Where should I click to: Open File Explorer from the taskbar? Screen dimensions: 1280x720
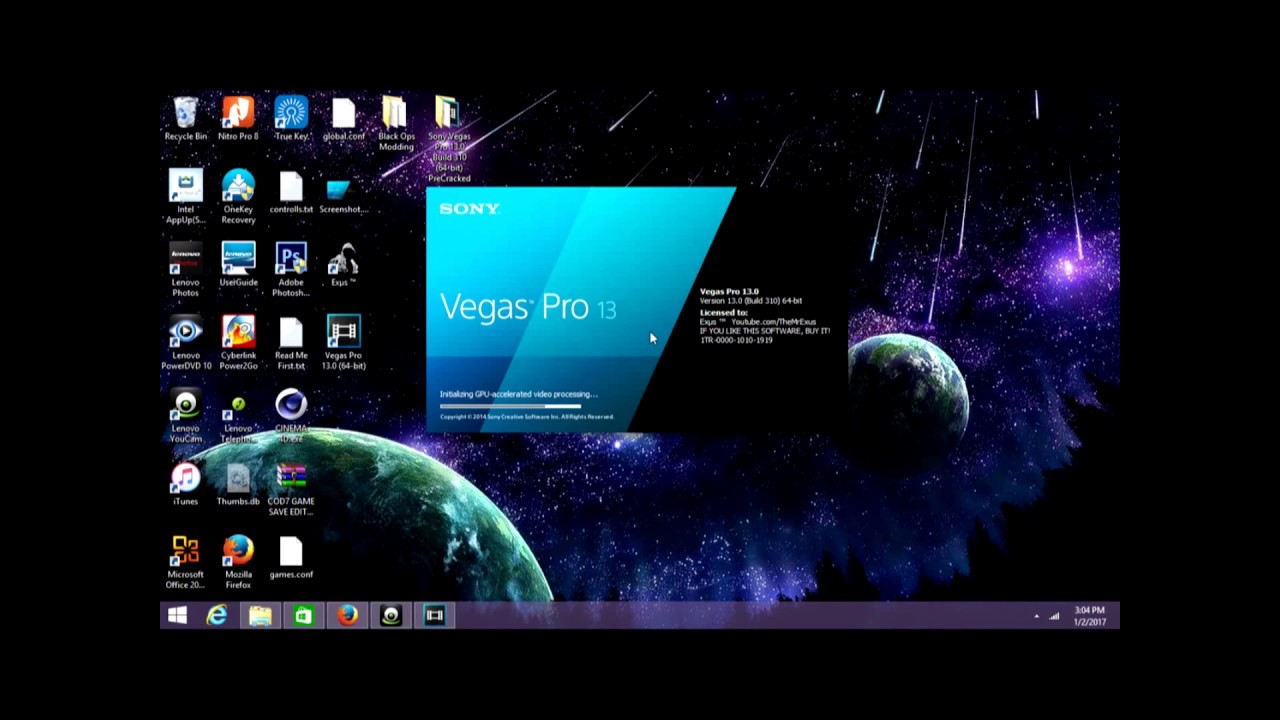[x=260, y=616]
